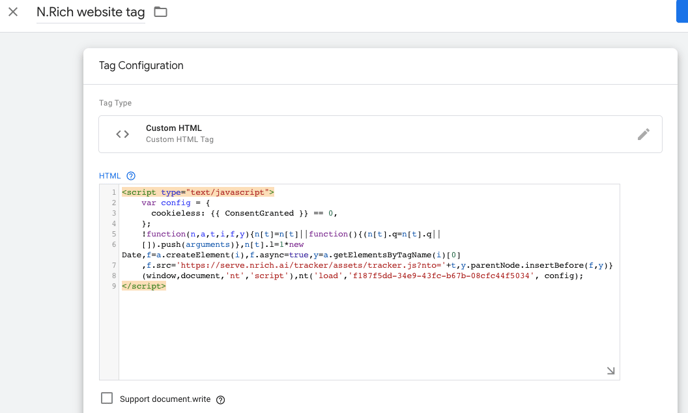Screen dimensions: 688x413
Task: Click line number 5 in editor gutter
Action: coord(114,234)
